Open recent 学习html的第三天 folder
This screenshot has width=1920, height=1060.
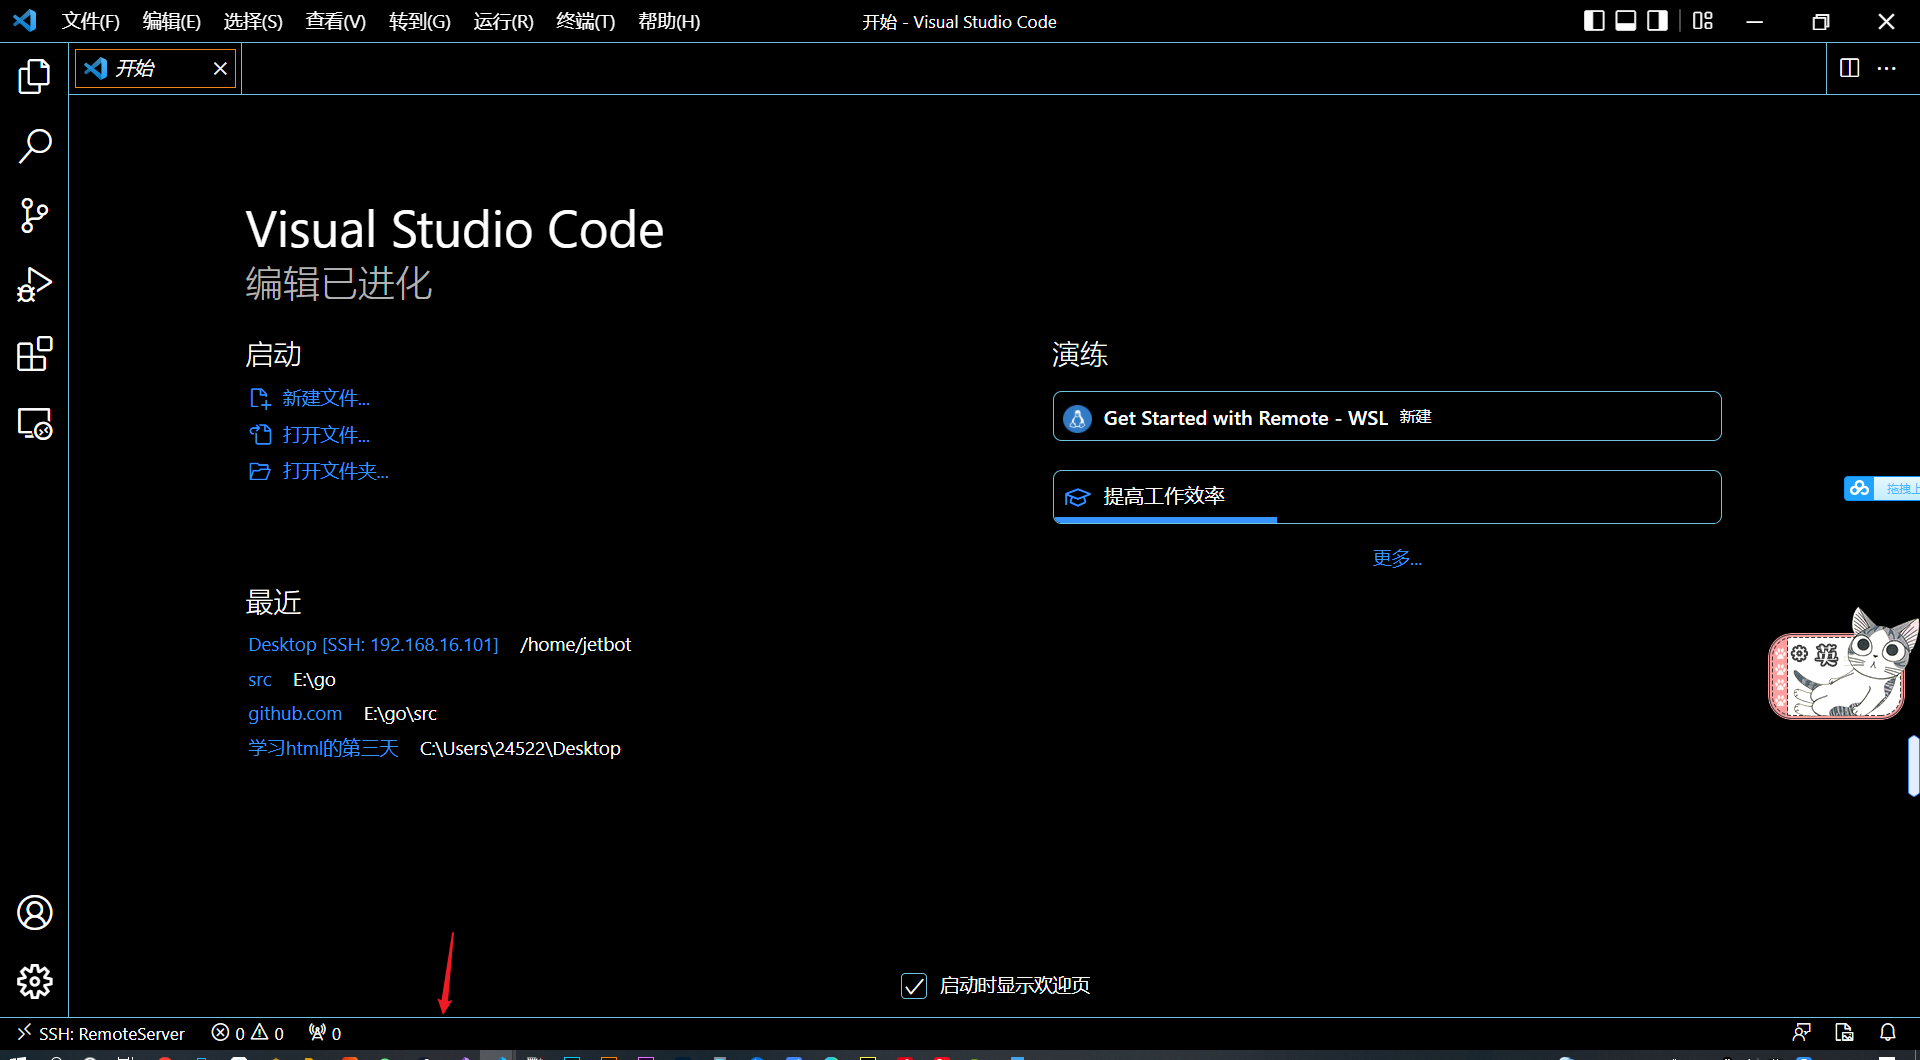323,748
